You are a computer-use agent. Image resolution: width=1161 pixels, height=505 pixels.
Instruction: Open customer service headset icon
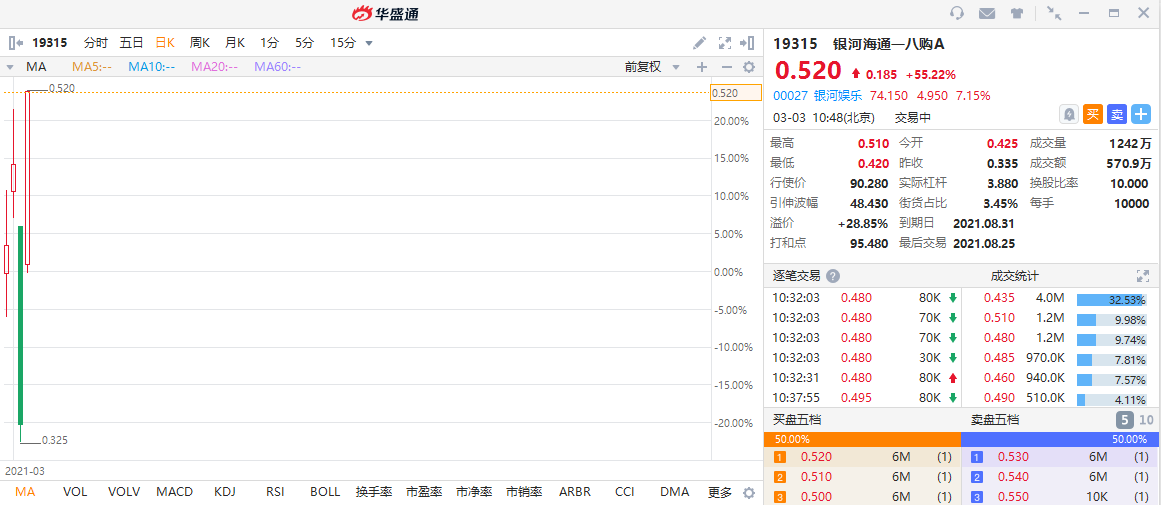pyautogui.click(x=957, y=13)
